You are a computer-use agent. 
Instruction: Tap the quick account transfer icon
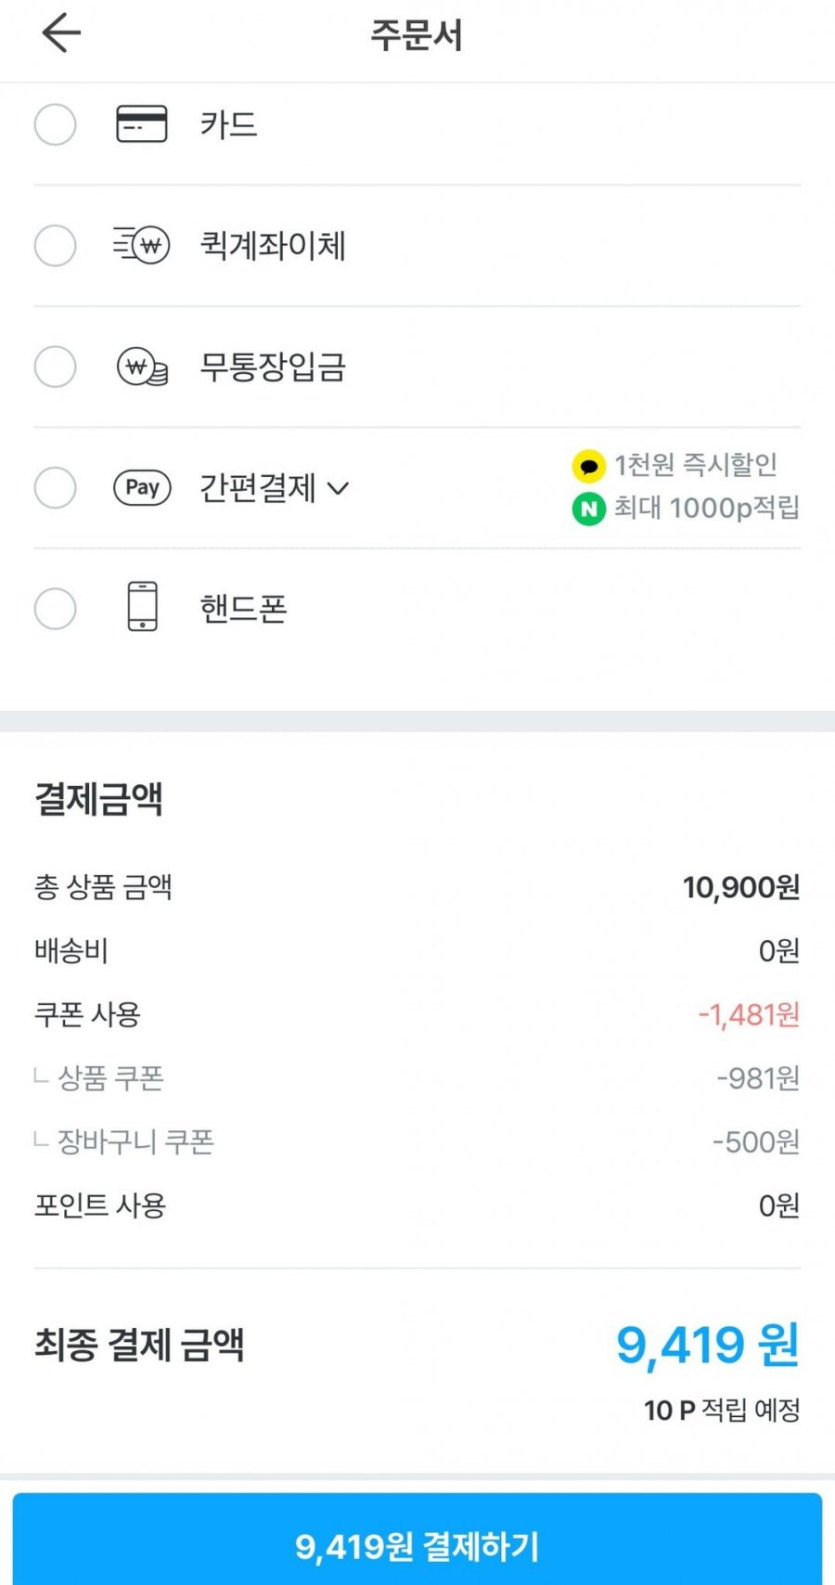coord(142,245)
